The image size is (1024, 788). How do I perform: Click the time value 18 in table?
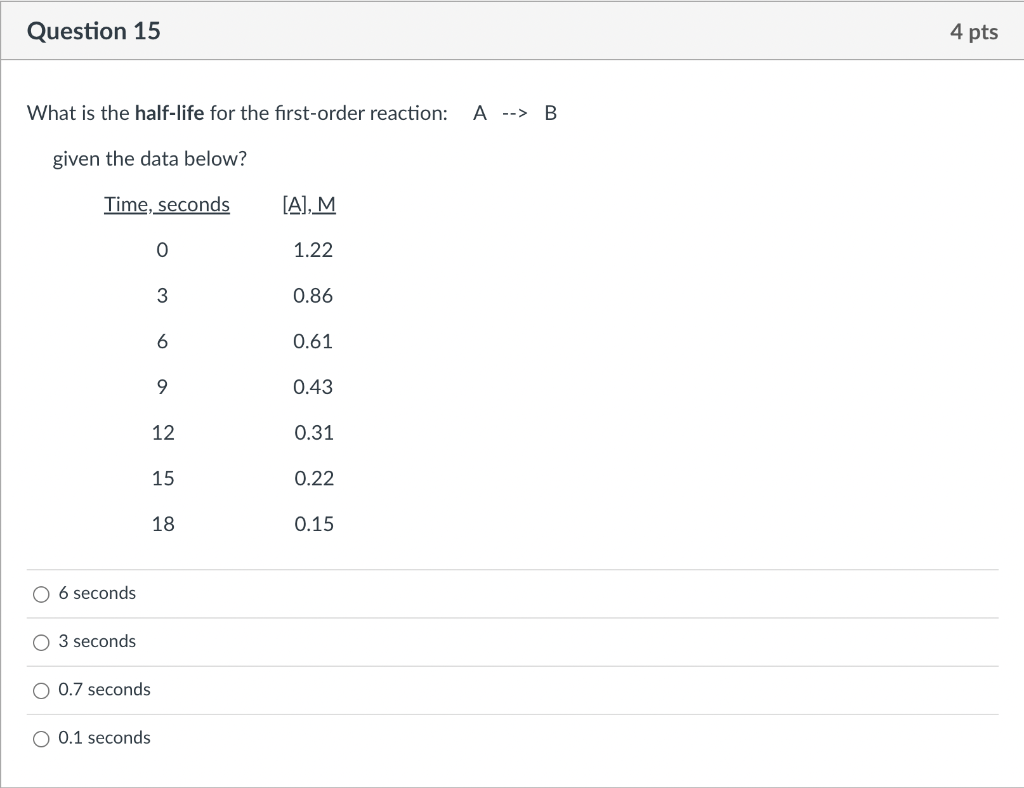(x=163, y=524)
